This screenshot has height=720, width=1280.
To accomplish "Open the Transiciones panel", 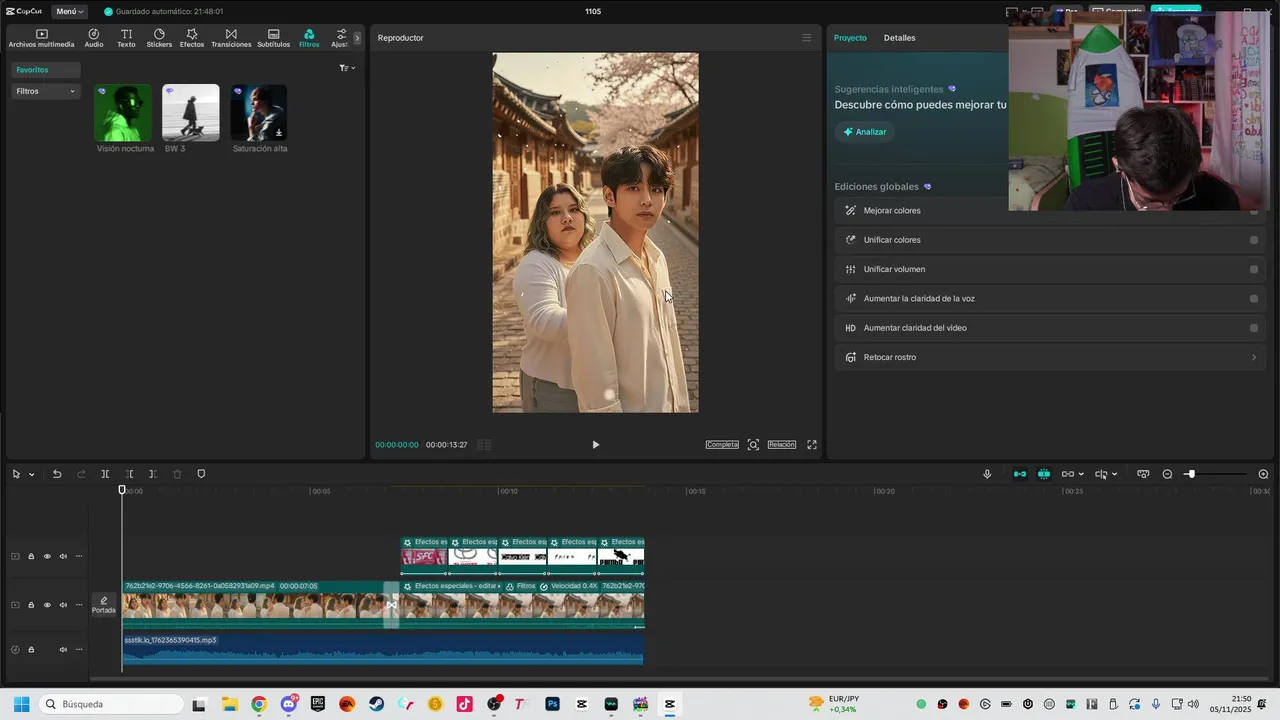I will pos(231,38).
